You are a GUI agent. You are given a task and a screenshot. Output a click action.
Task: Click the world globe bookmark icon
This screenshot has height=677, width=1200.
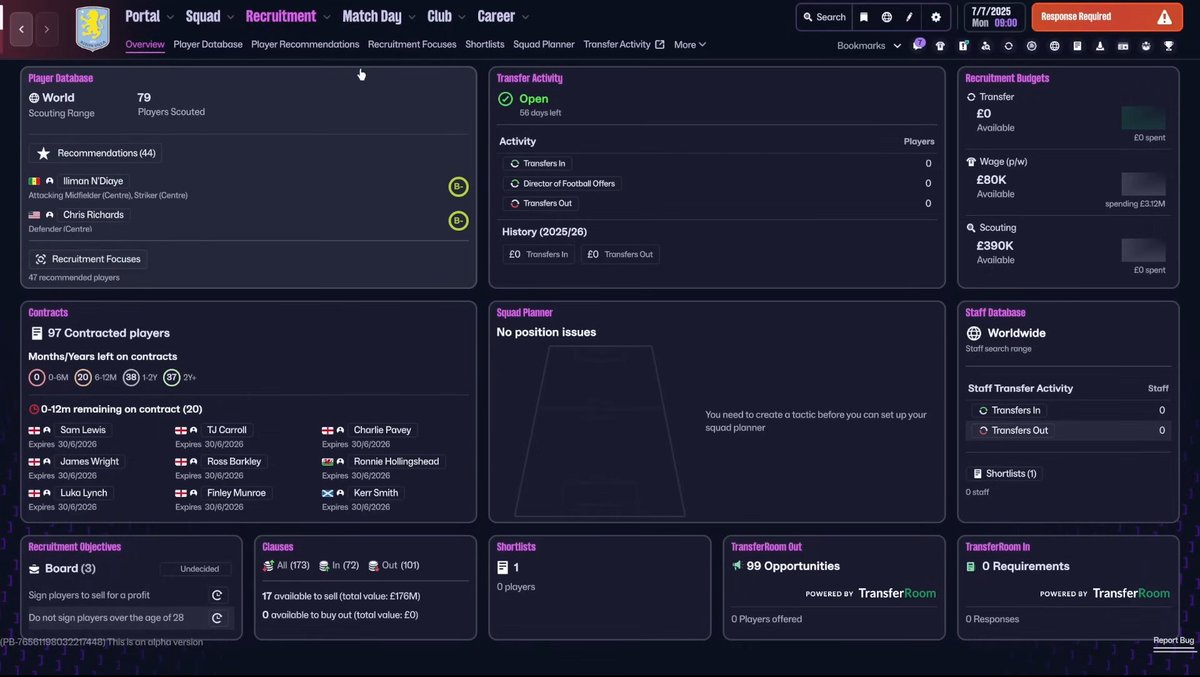tap(1054, 46)
